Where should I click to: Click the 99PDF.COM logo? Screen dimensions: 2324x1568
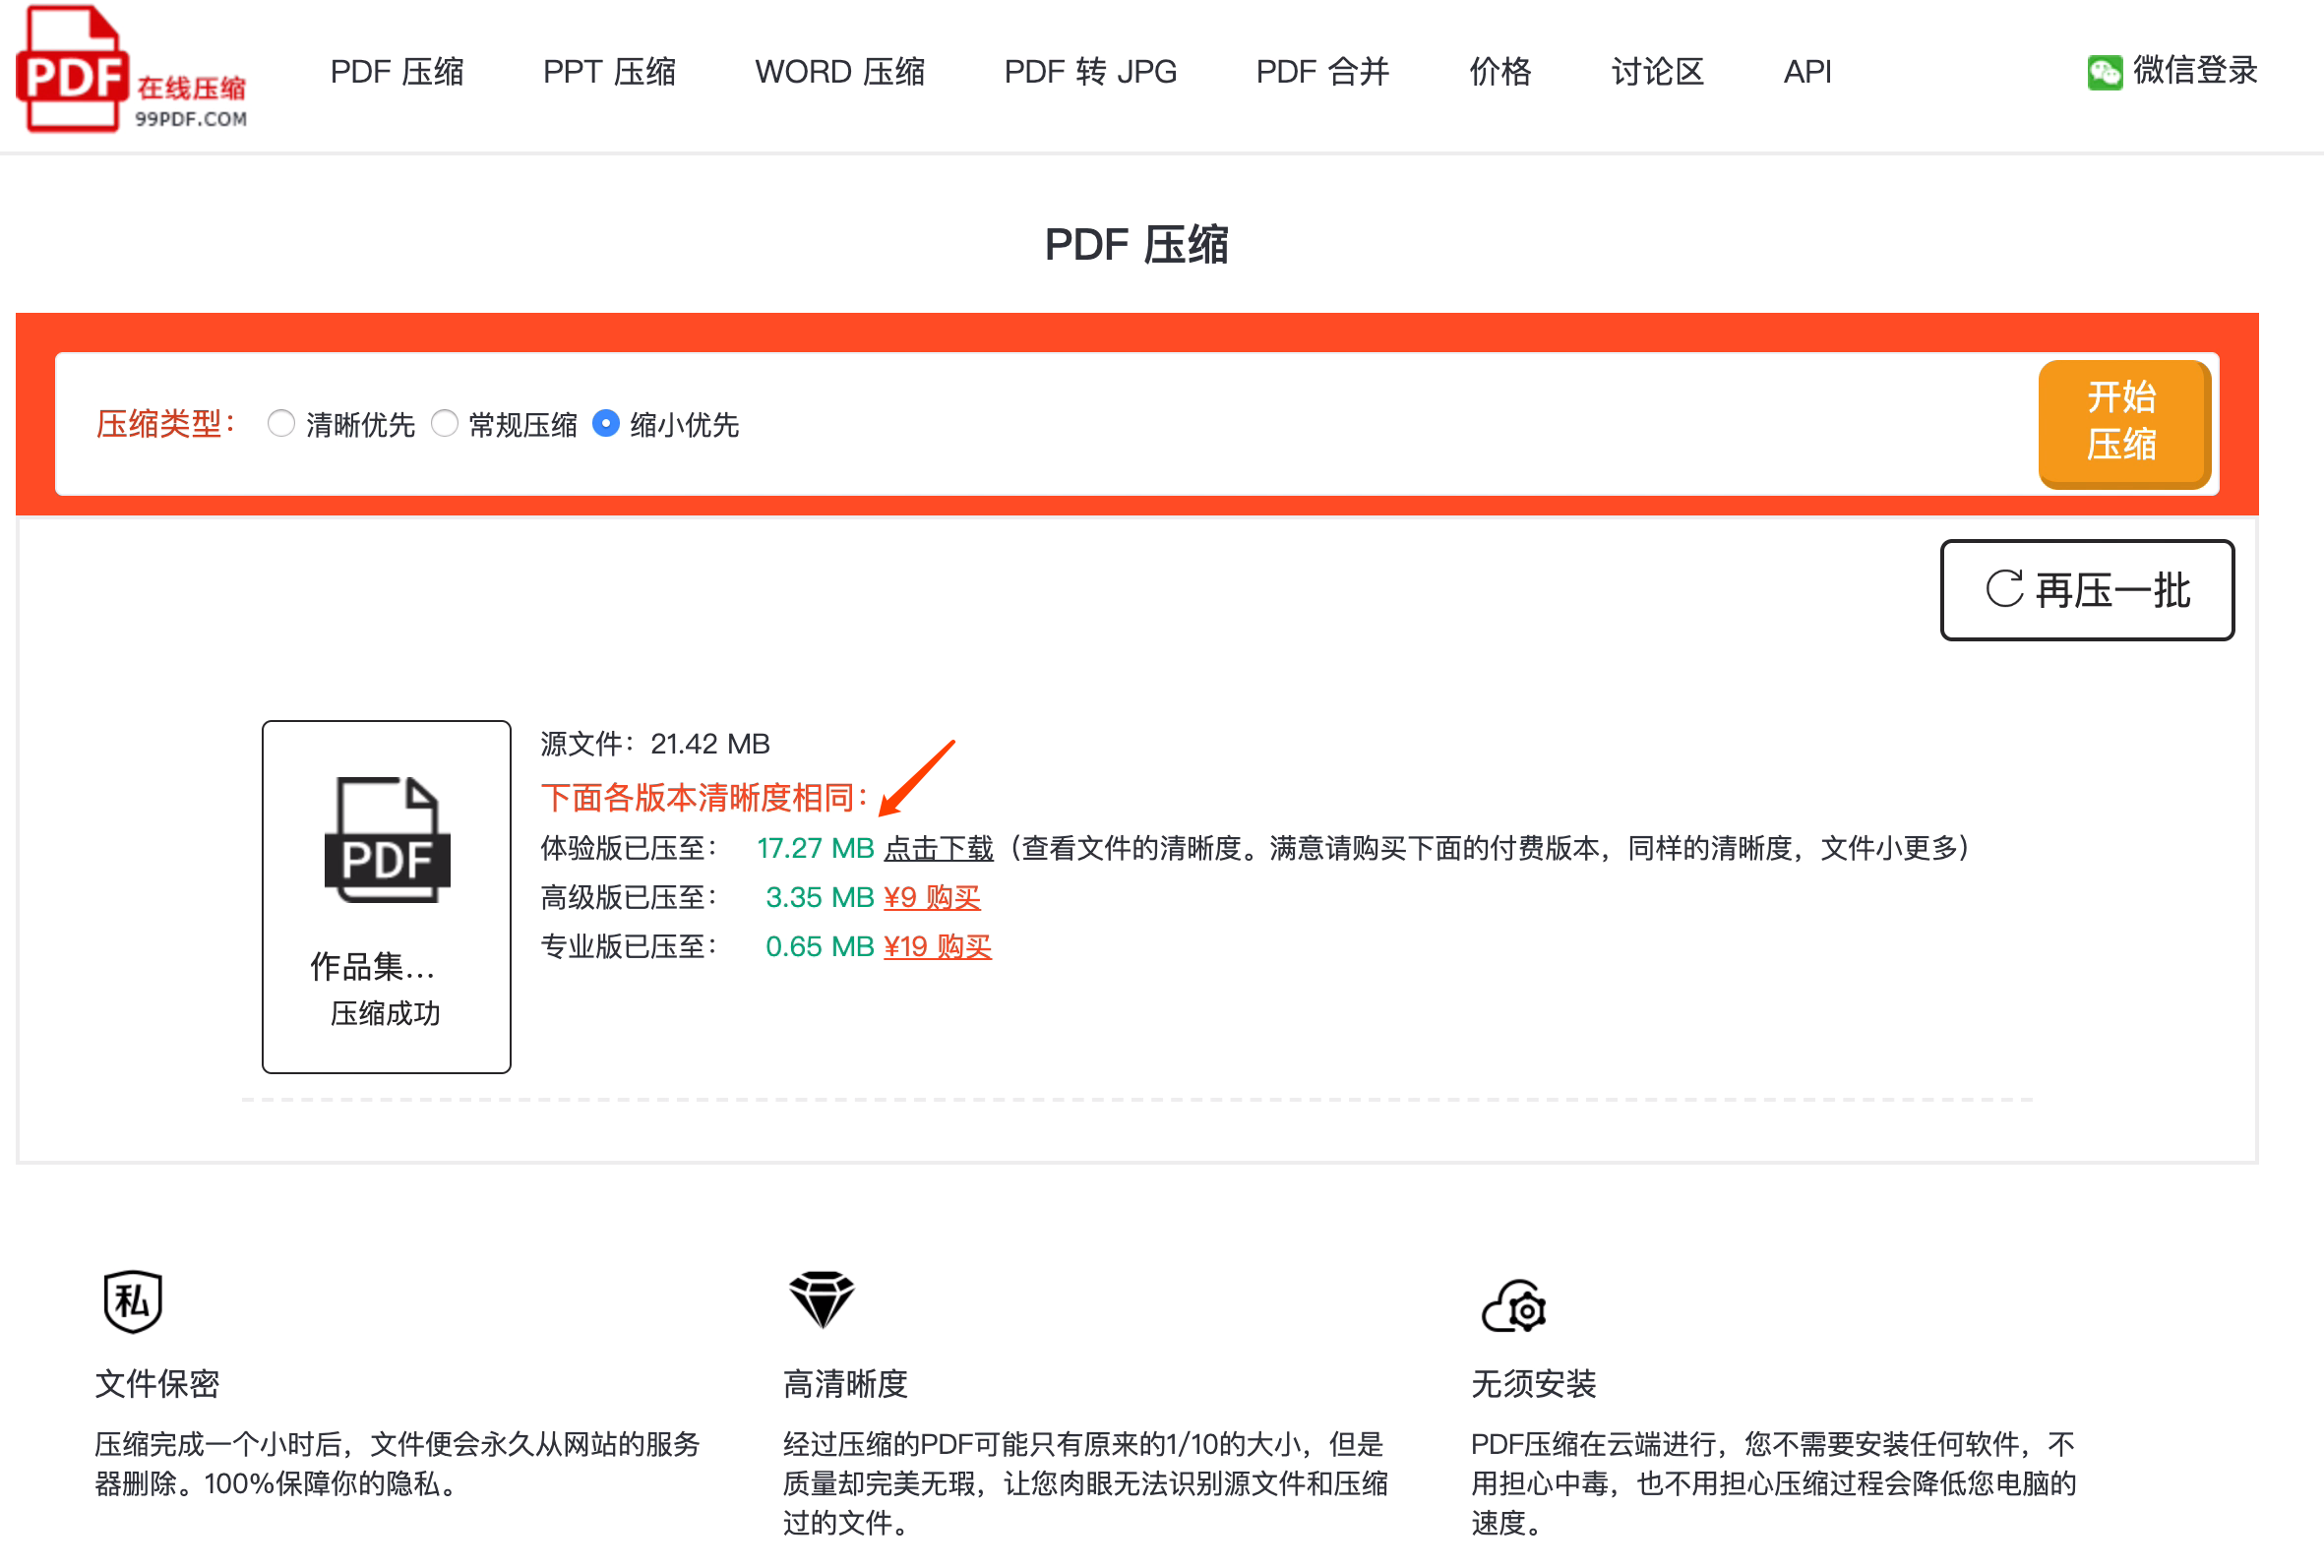131,69
